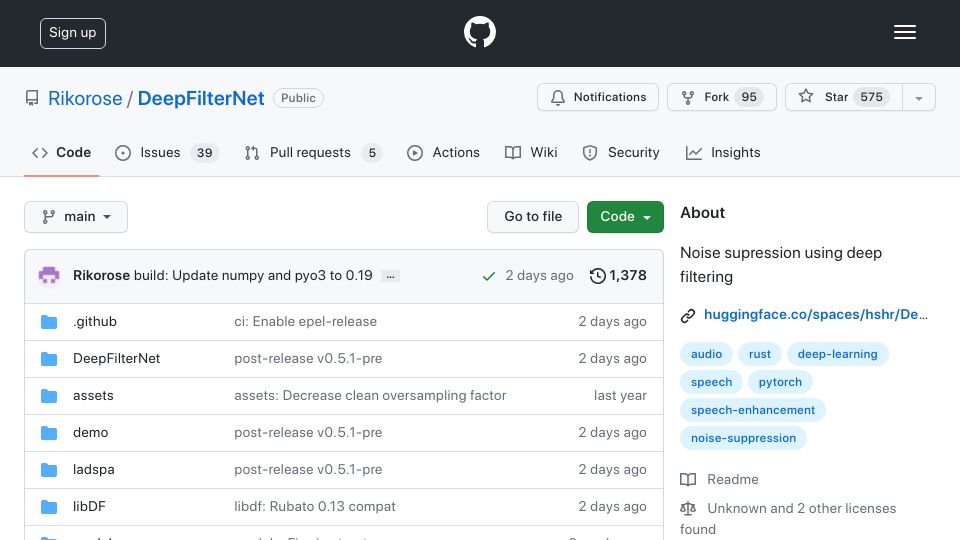Open the Readme link in About

[x=732, y=479]
